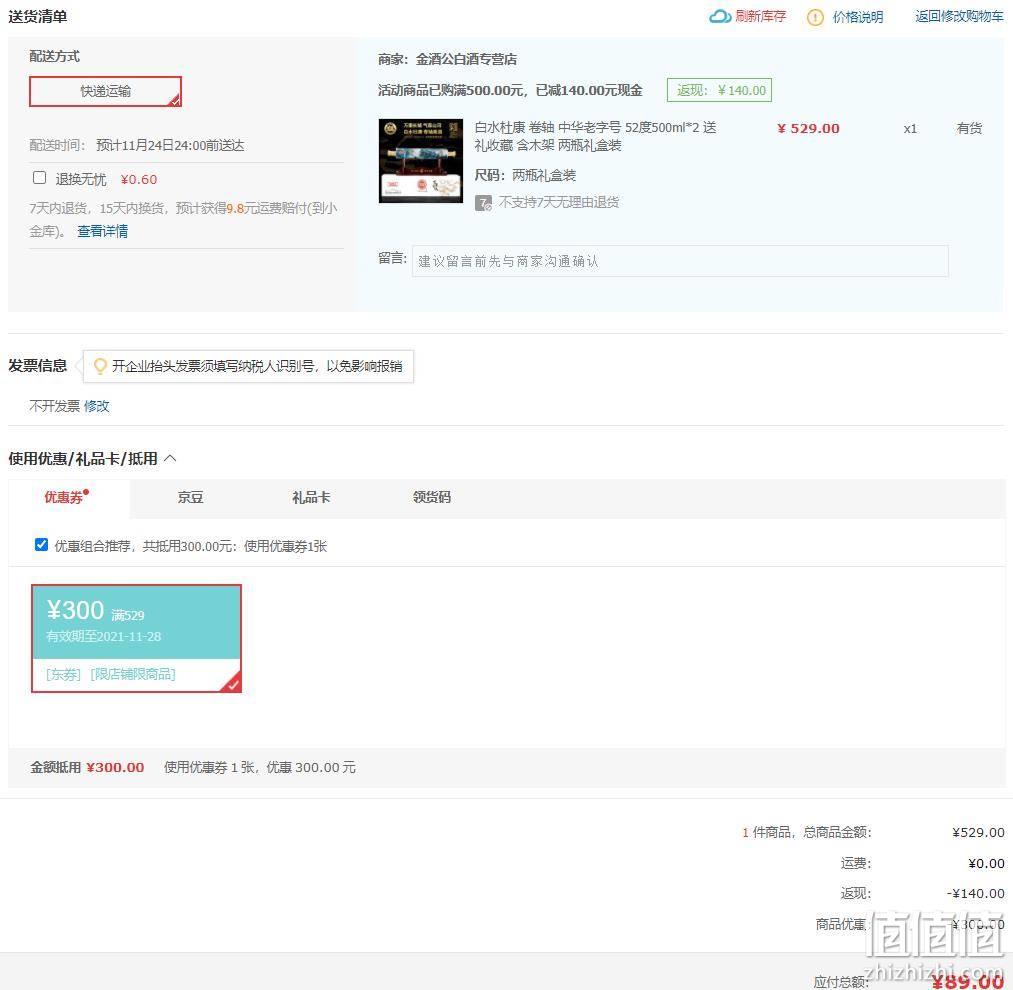The image size is (1013, 990).
Task: Focus the 留言 message input field
Action: click(x=680, y=261)
